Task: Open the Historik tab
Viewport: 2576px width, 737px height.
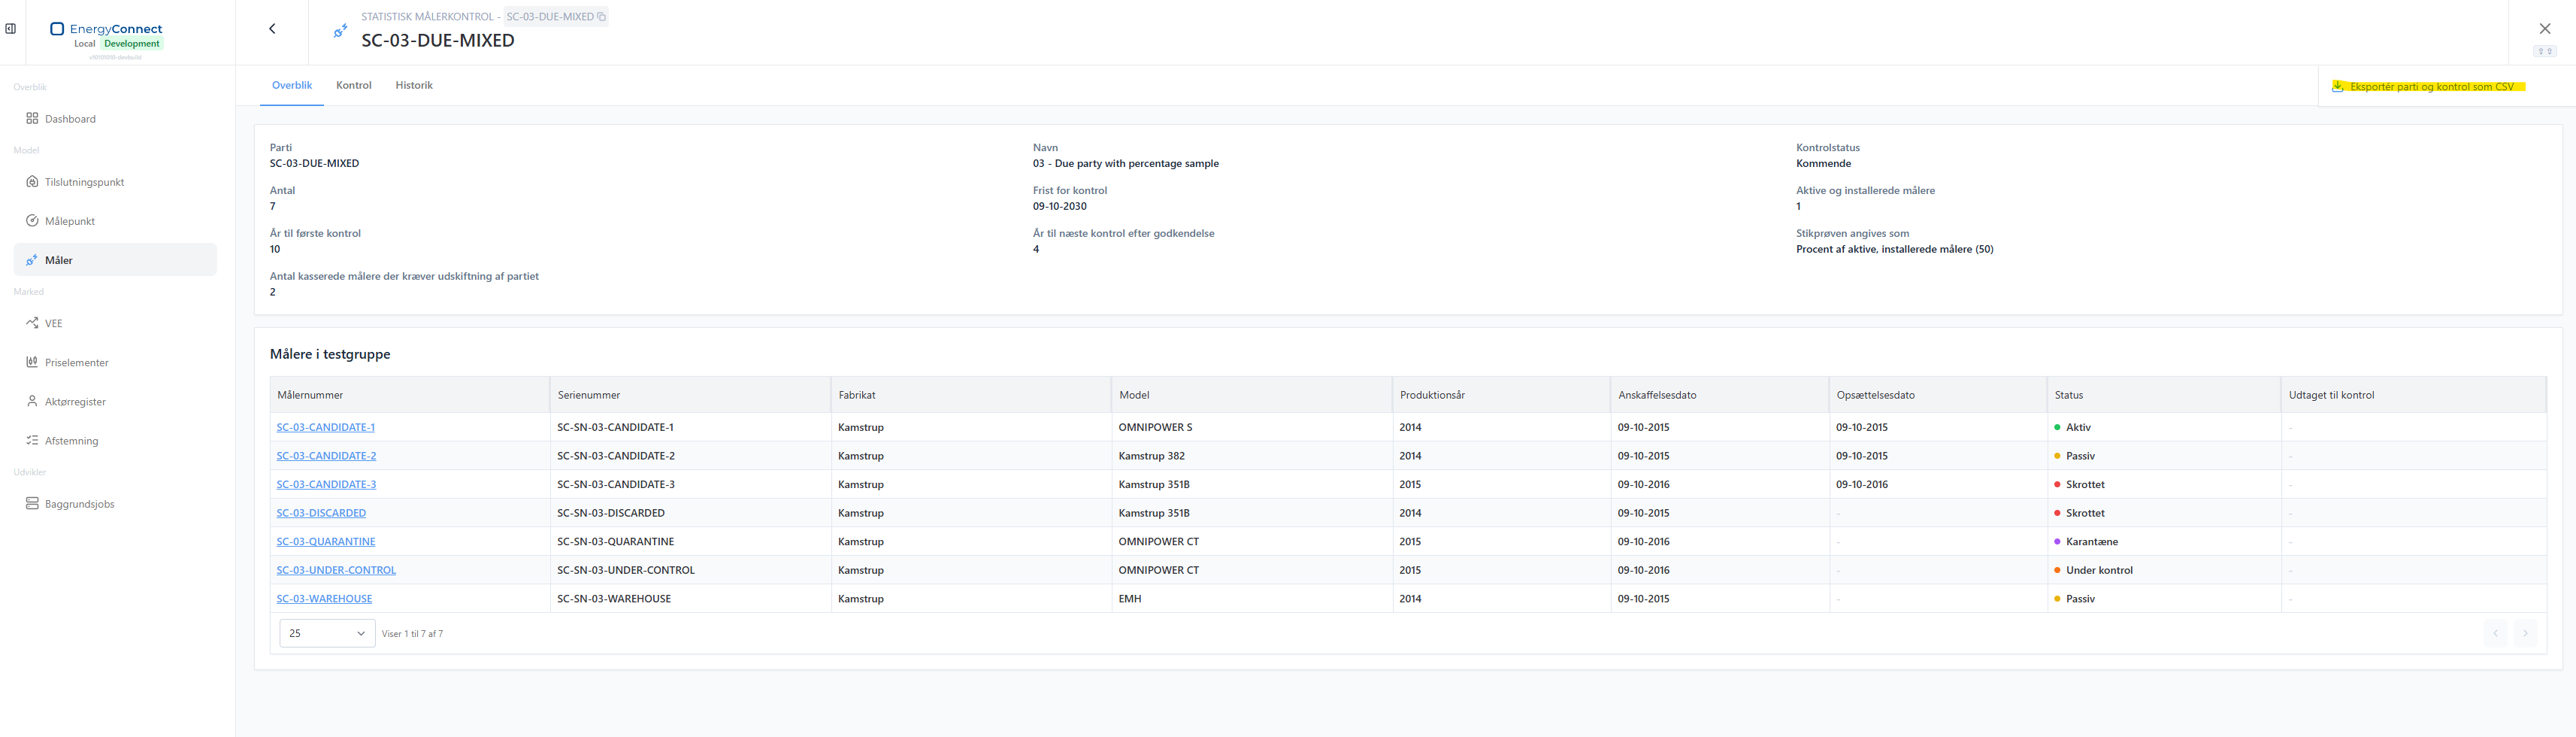Action: tap(414, 86)
